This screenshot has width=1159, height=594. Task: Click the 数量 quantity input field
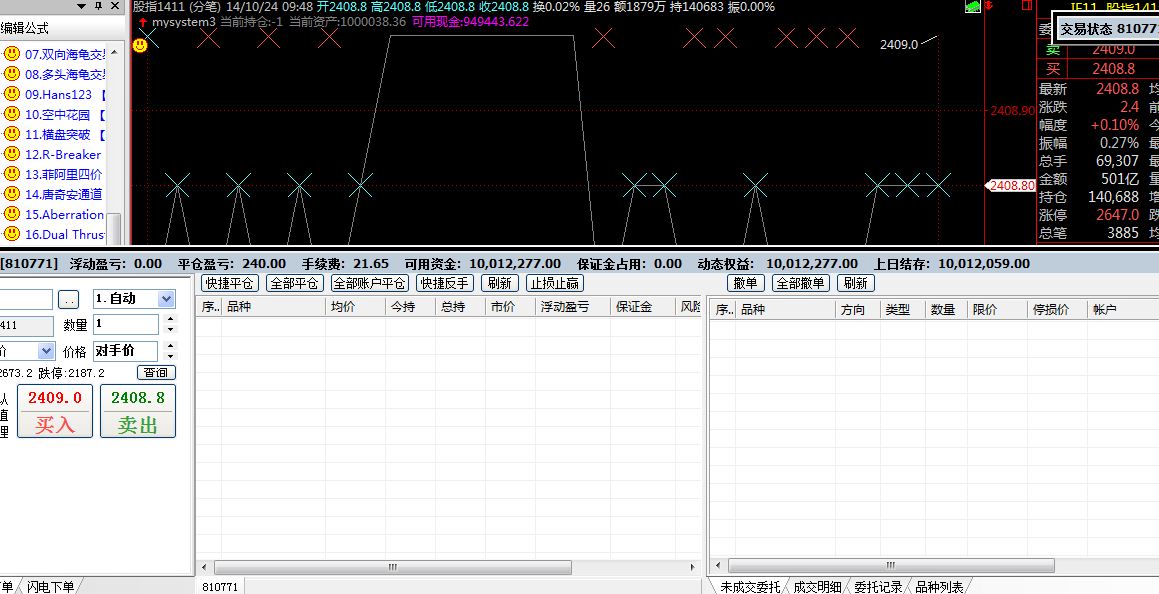click(x=126, y=324)
